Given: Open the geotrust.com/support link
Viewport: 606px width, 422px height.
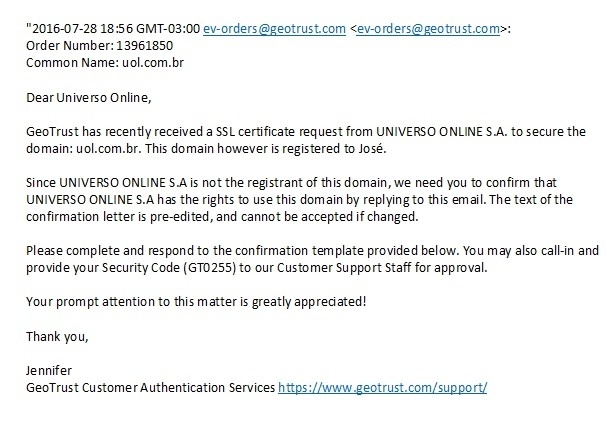Looking at the screenshot, I should [383, 387].
